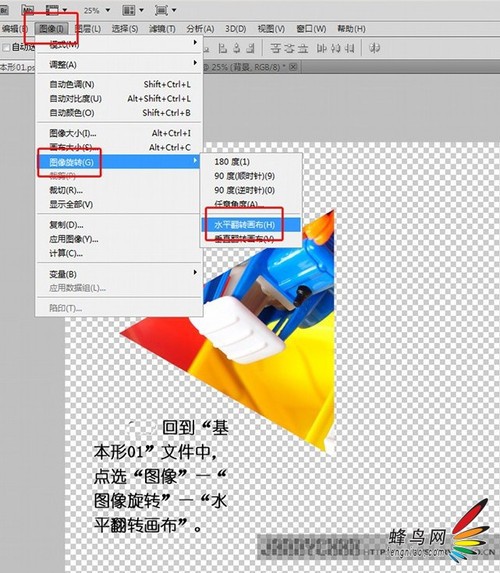The height and width of the screenshot is (573, 500).
Task: Open the 图像(I) menu
Action: [x=51, y=29]
